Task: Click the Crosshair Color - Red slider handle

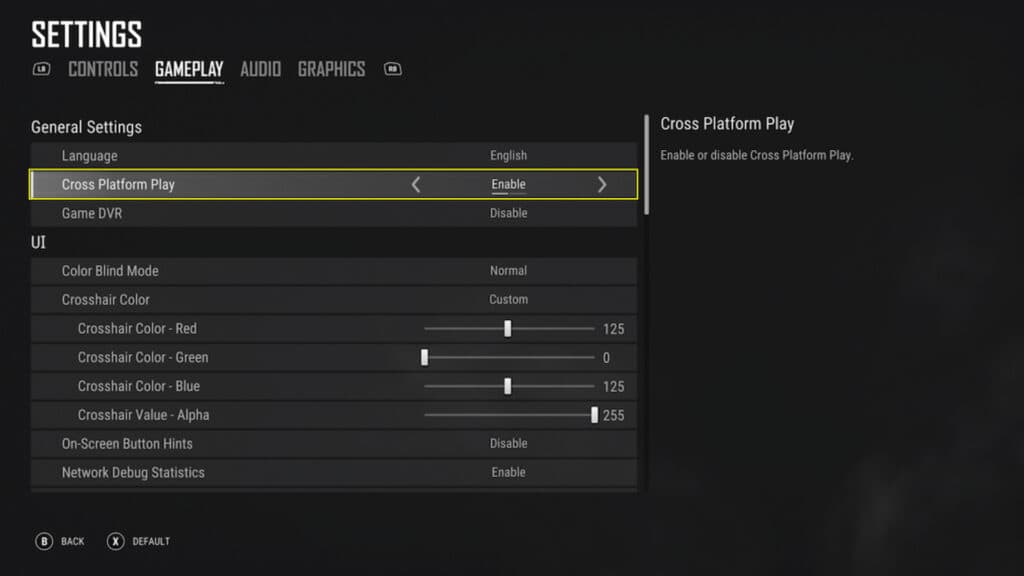Action: click(507, 328)
